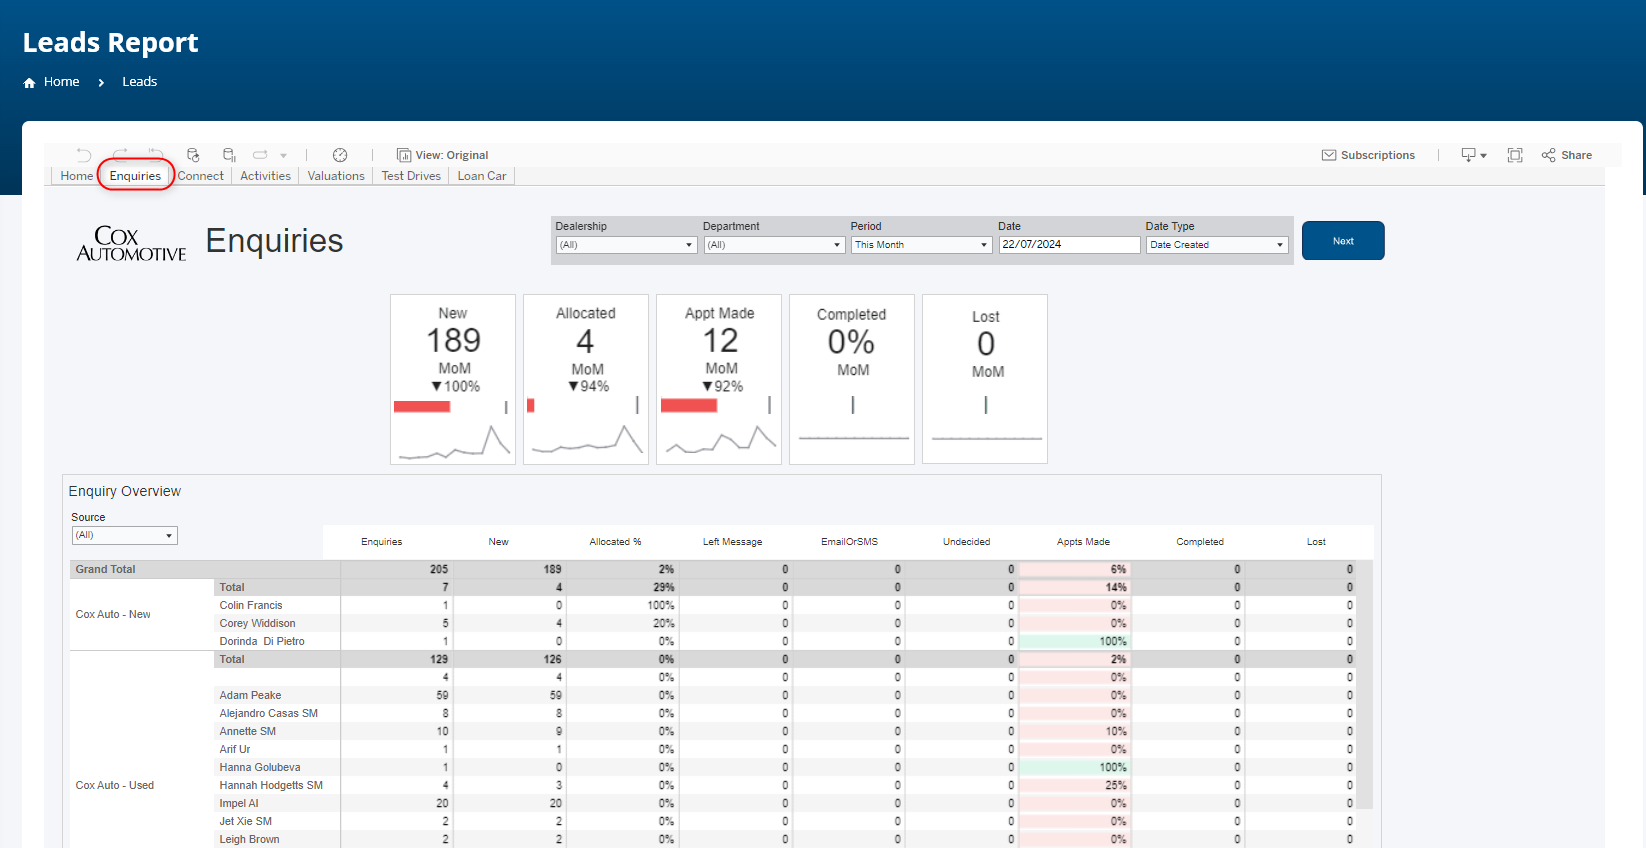Open the Period dropdown showing This Month
Viewport: 1646px width, 848px height.
pos(921,245)
